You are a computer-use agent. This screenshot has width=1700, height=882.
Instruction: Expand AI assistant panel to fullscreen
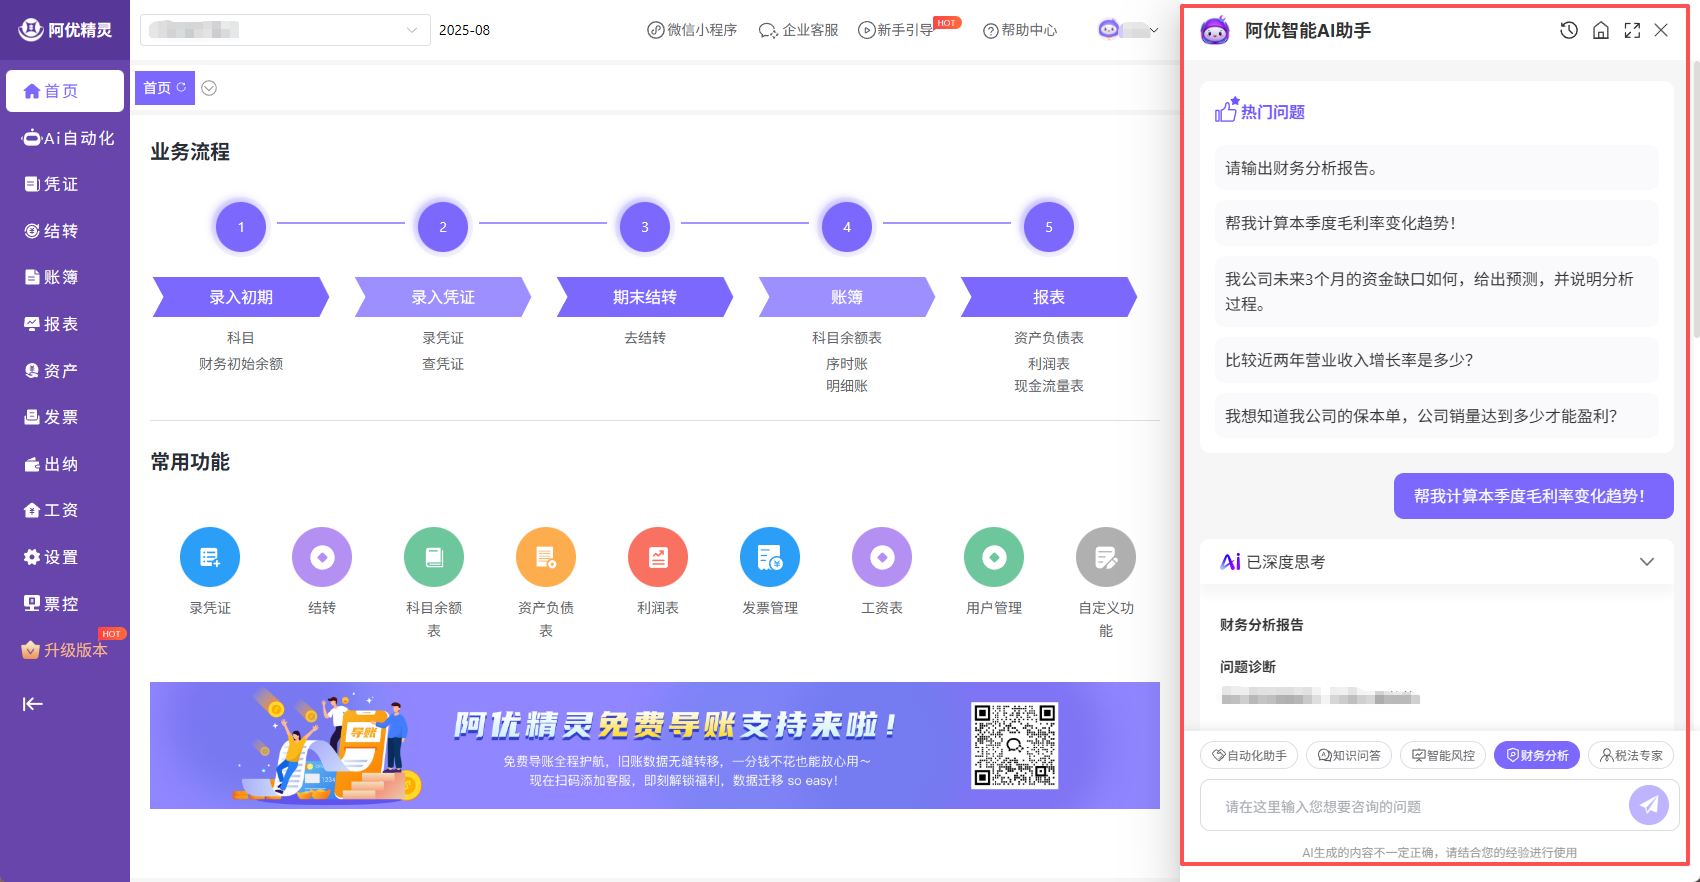coord(1632,30)
